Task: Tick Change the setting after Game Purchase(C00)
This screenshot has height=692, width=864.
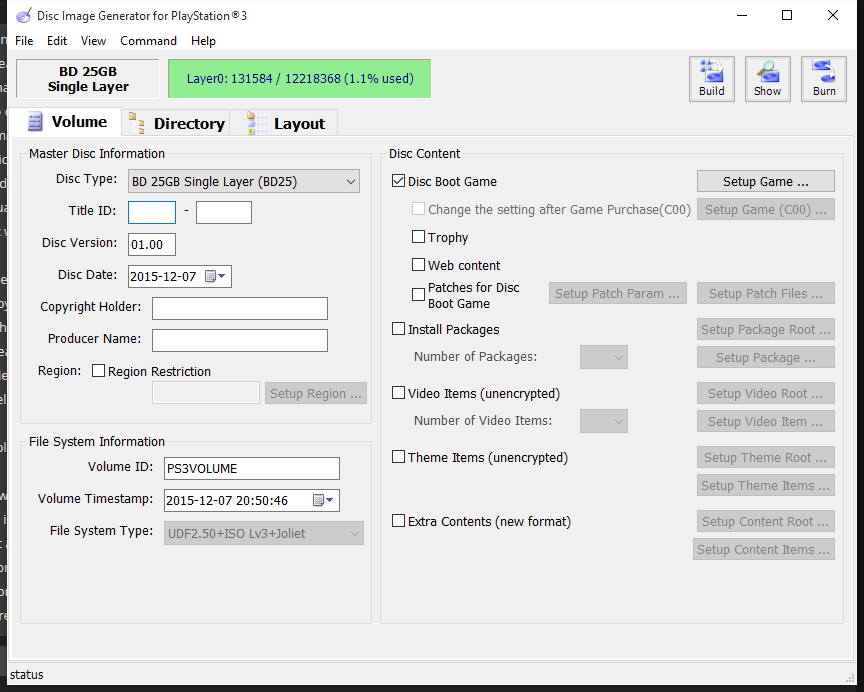Action: pyautogui.click(x=419, y=209)
